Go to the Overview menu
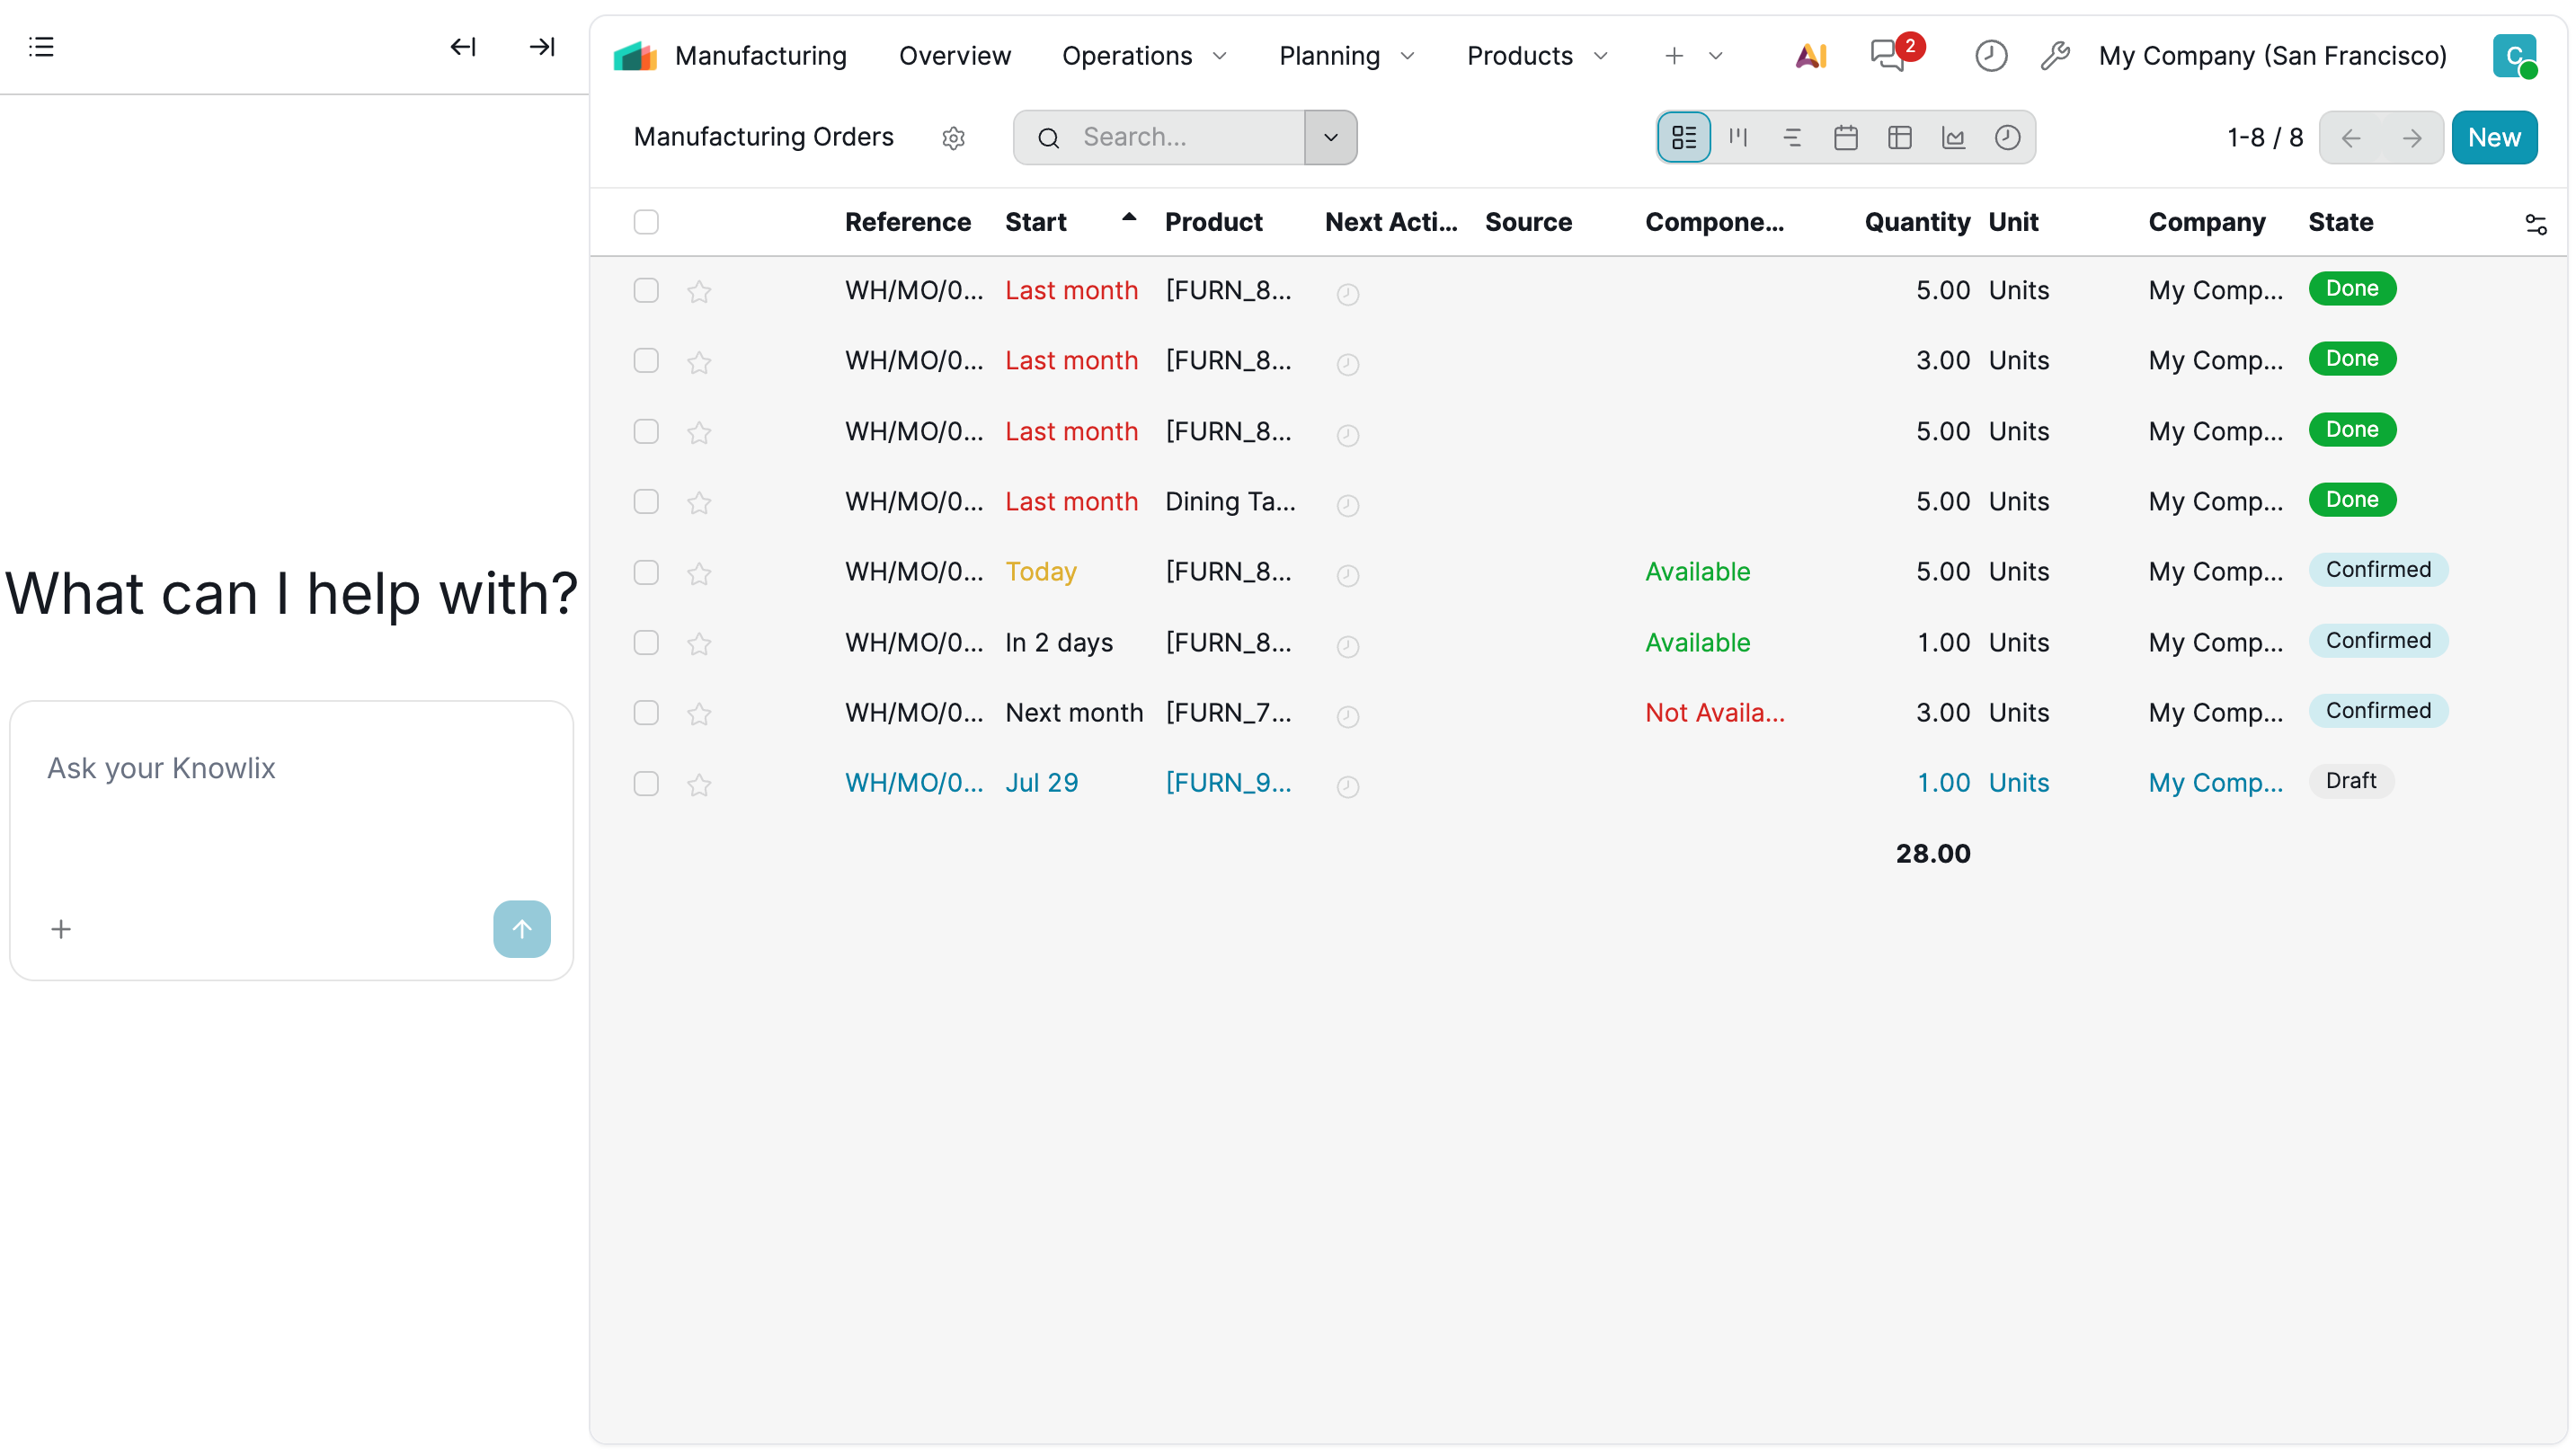Image resolution: width=2576 pixels, height=1454 pixels. [954, 55]
